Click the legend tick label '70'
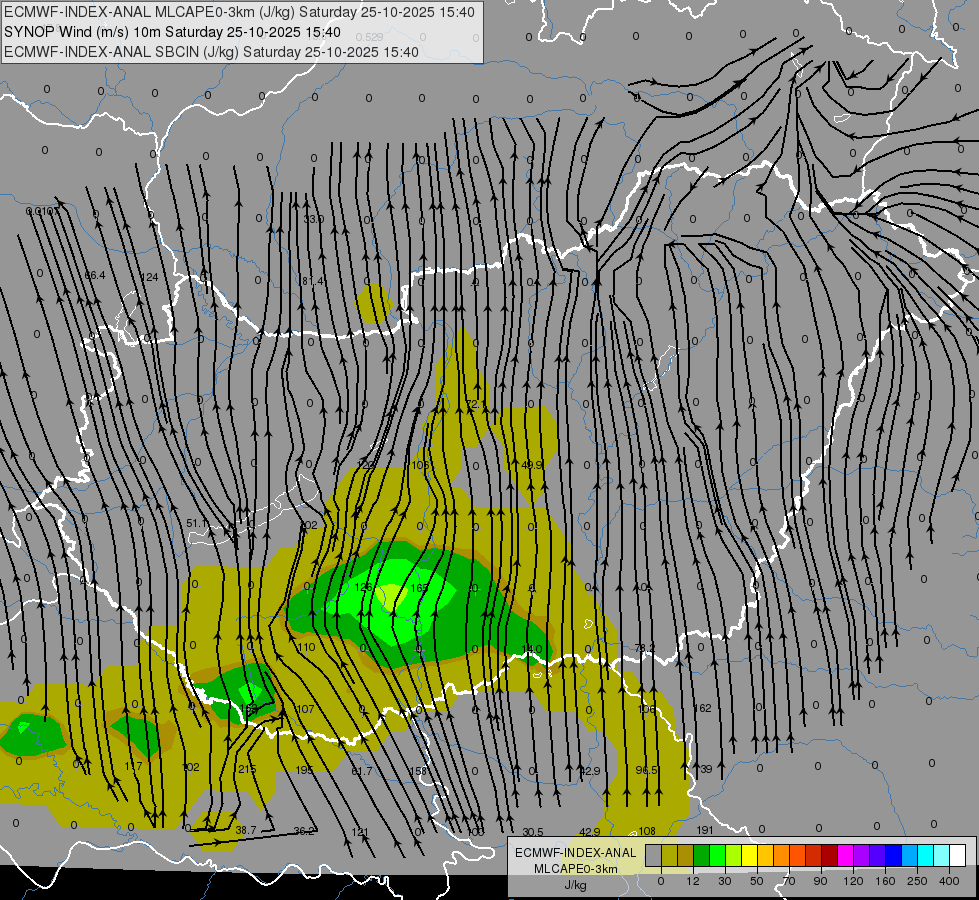 (789, 881)
